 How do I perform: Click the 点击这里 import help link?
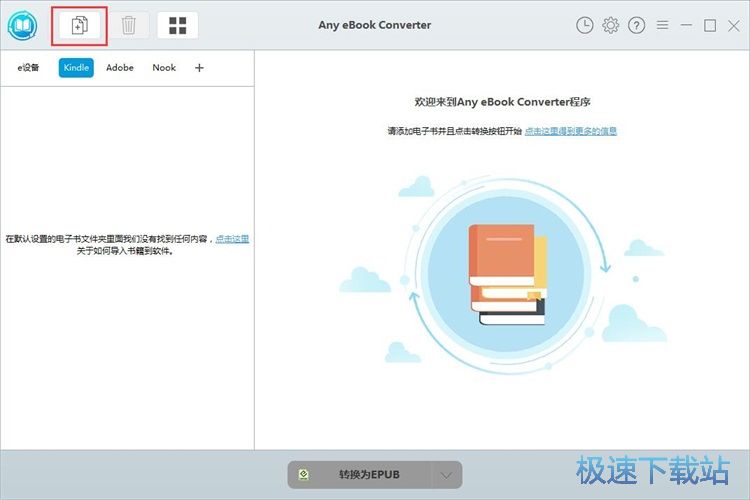[x=232, y=239]
